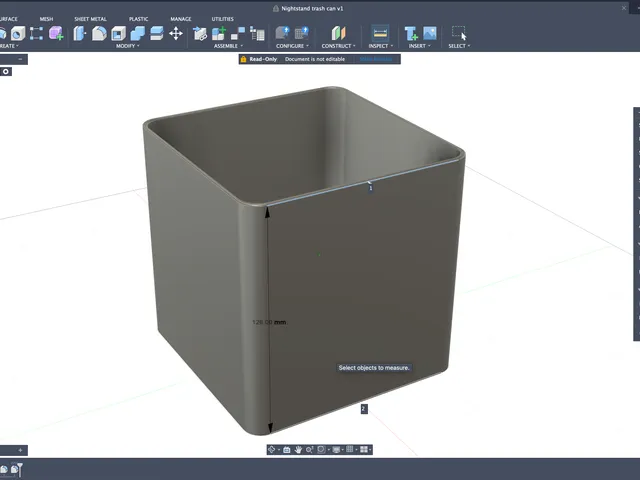Click the Zoom magnifier tool

(309, 449)
